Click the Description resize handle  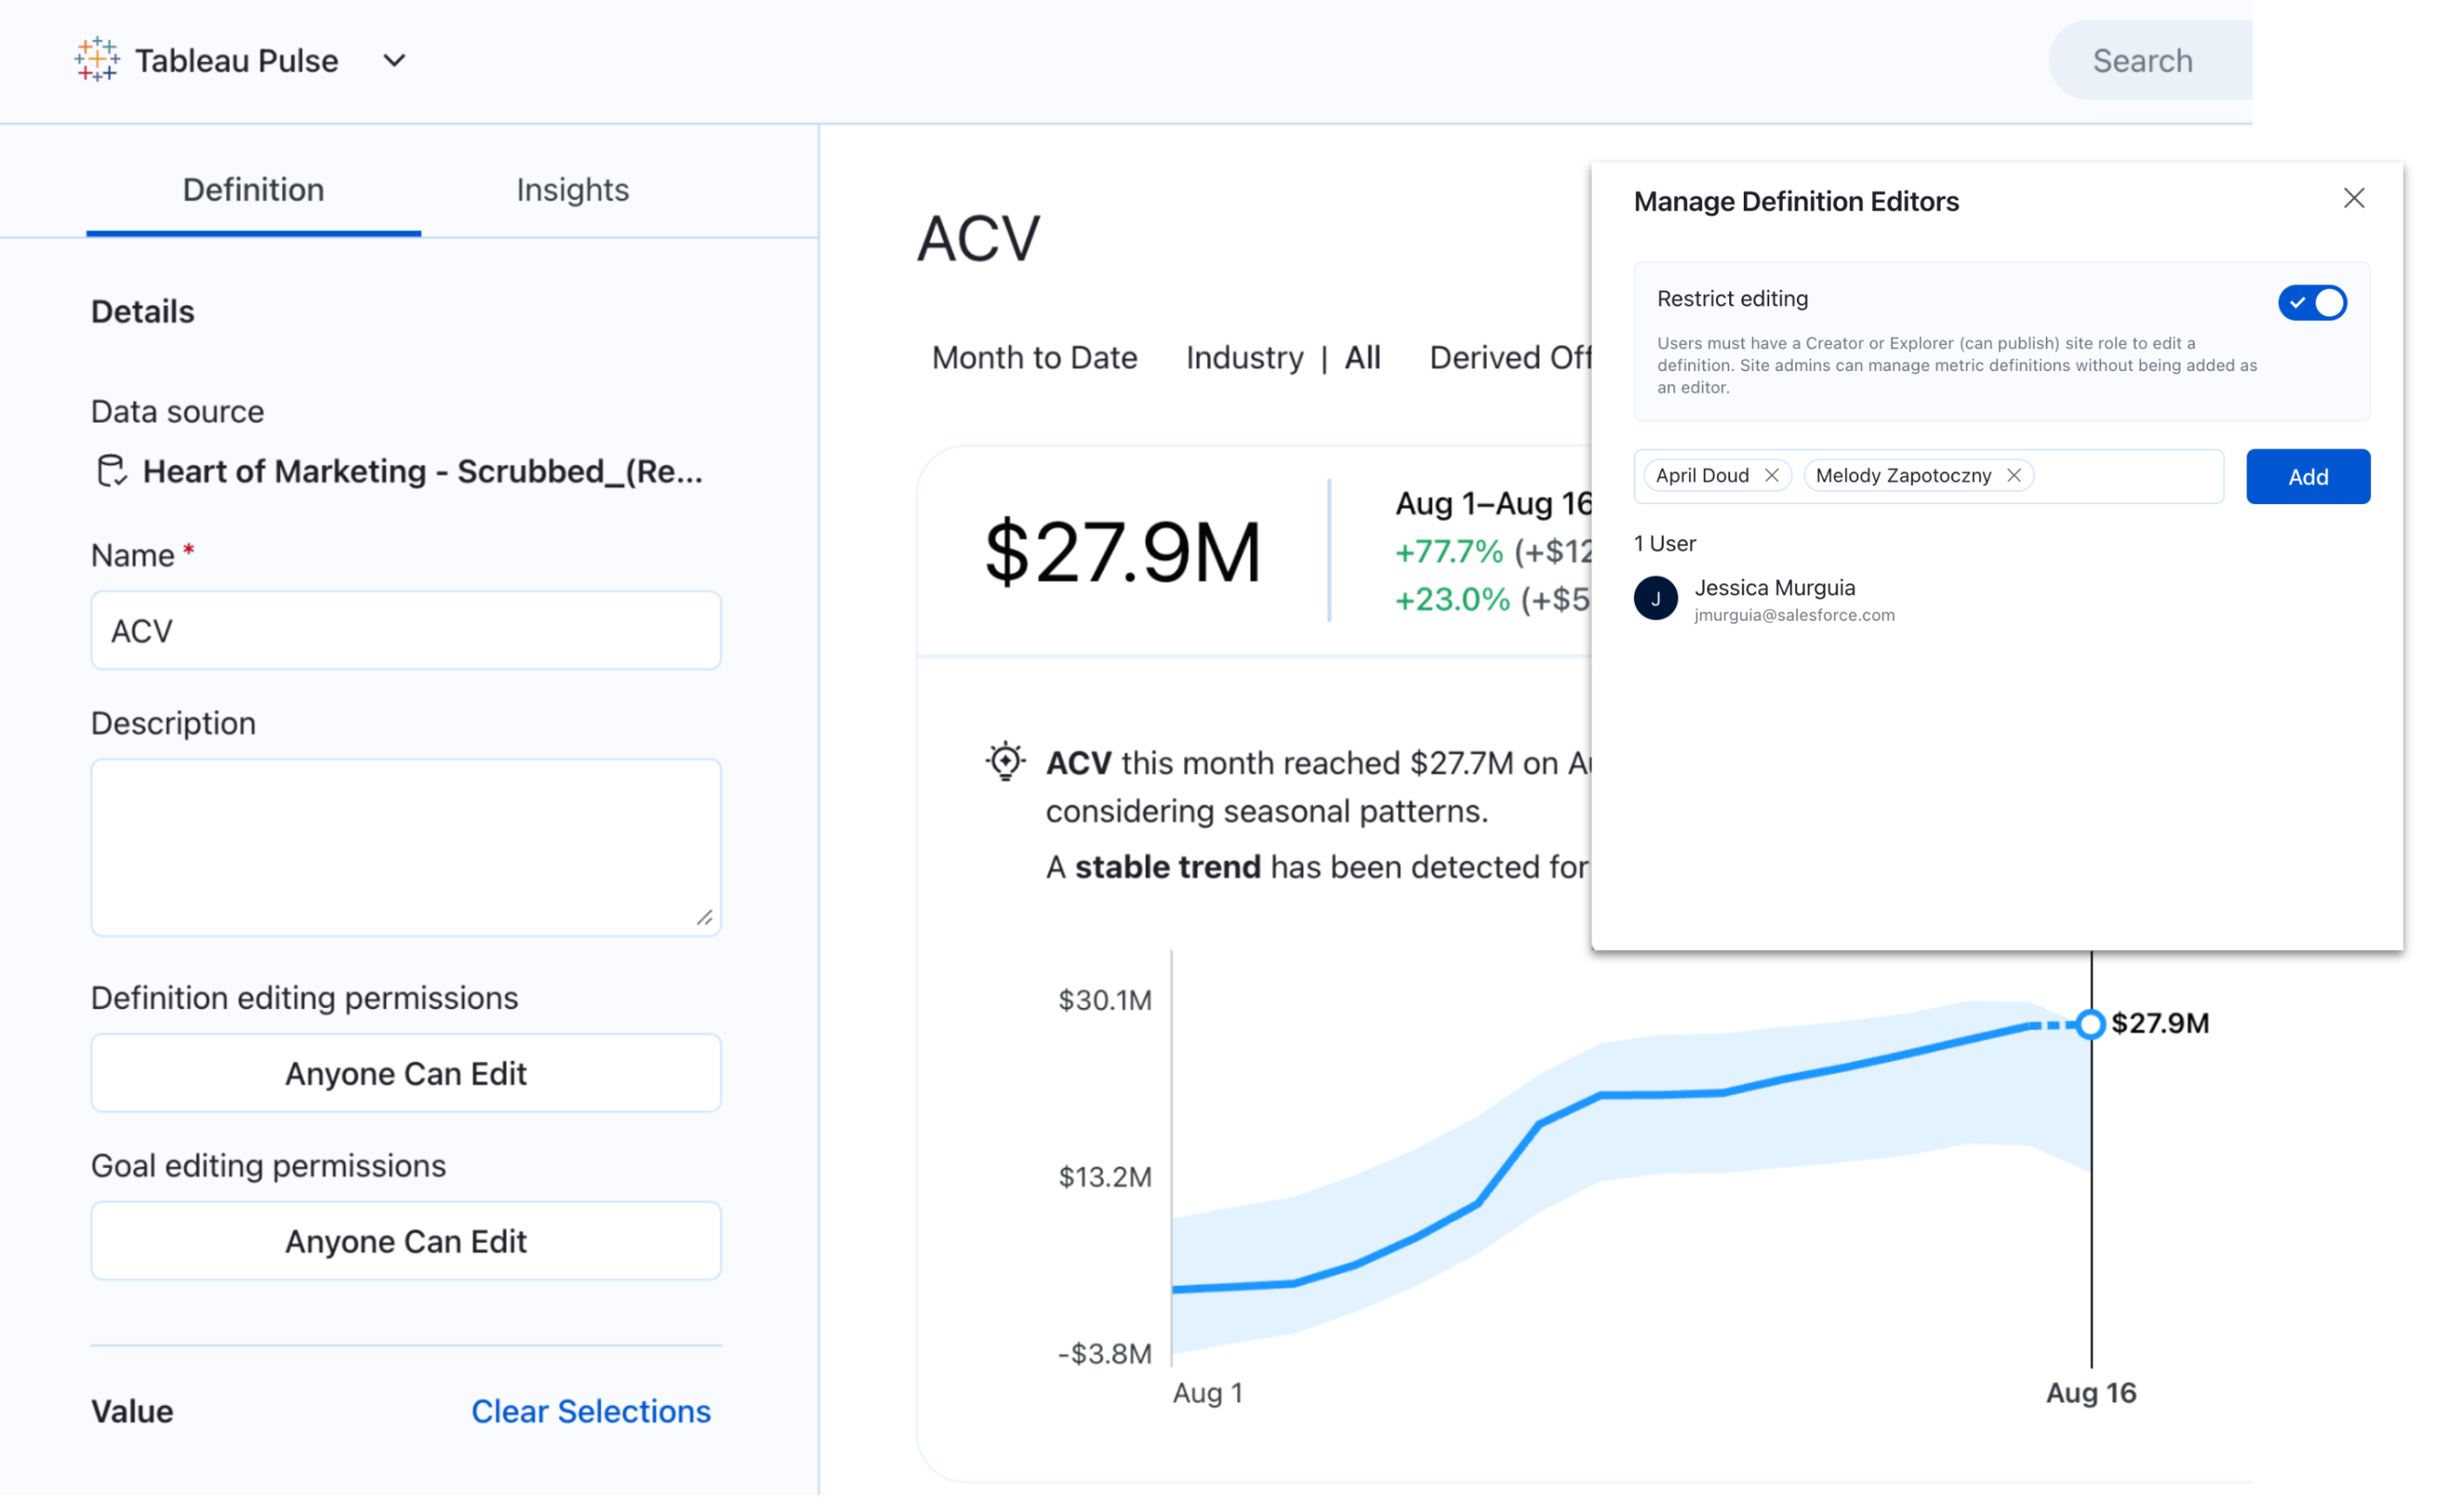coord(705,918)
